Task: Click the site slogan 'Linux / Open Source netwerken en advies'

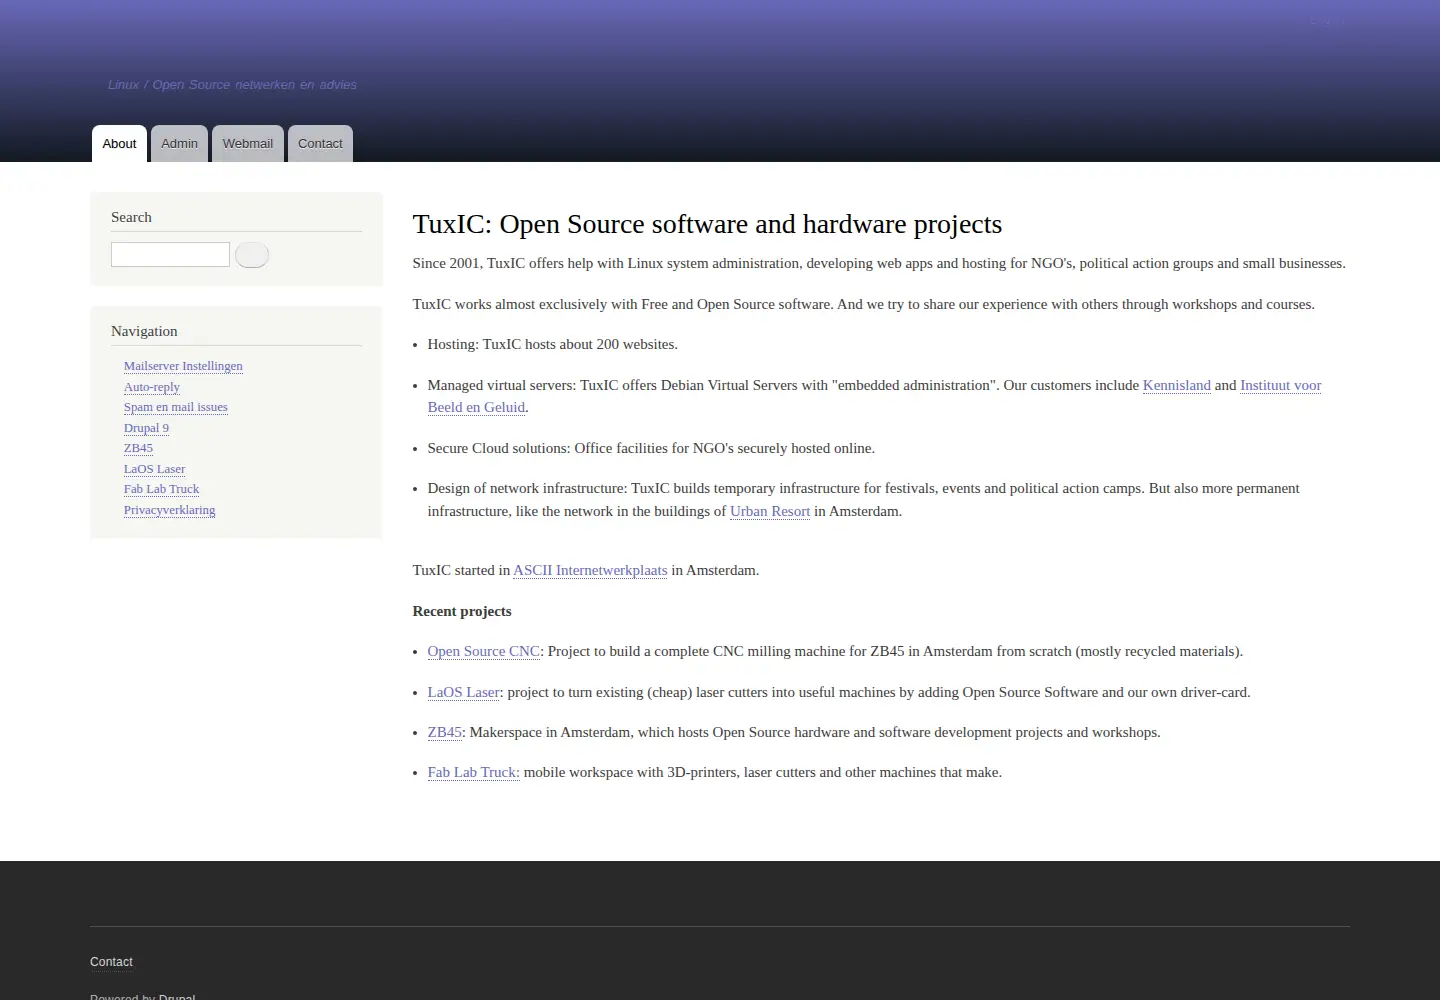Action: [x=232, y=85]
